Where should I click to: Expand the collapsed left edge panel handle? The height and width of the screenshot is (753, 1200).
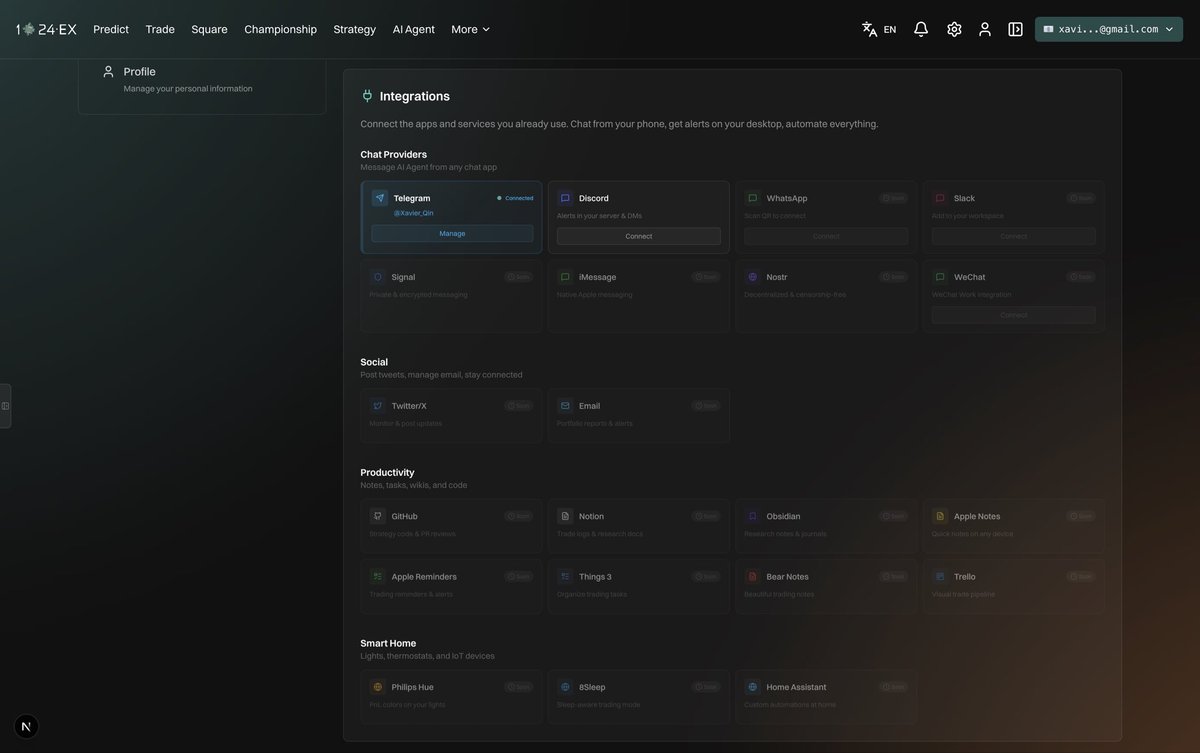pyautogui.click(x=5, y=406)
